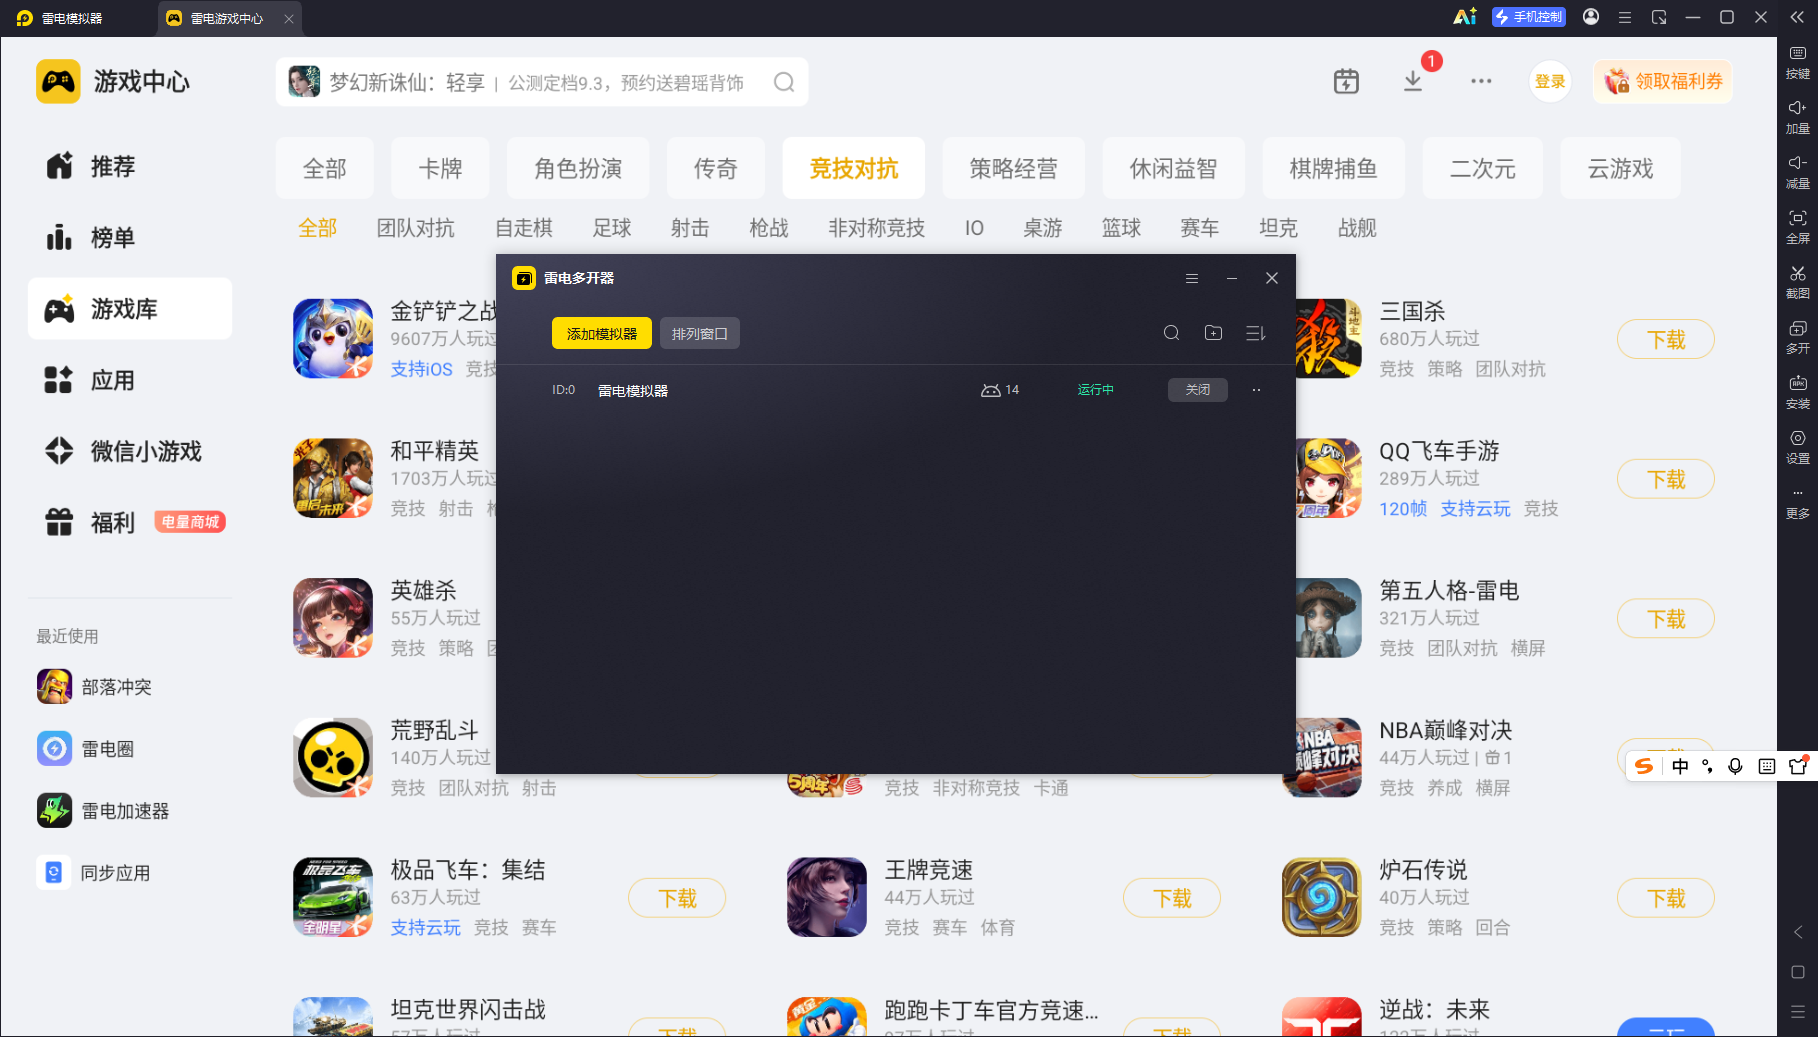Click the Android back triangle in right sidebar
Viewport: 1818px width, 1037px height.
tap(1797, 932)
